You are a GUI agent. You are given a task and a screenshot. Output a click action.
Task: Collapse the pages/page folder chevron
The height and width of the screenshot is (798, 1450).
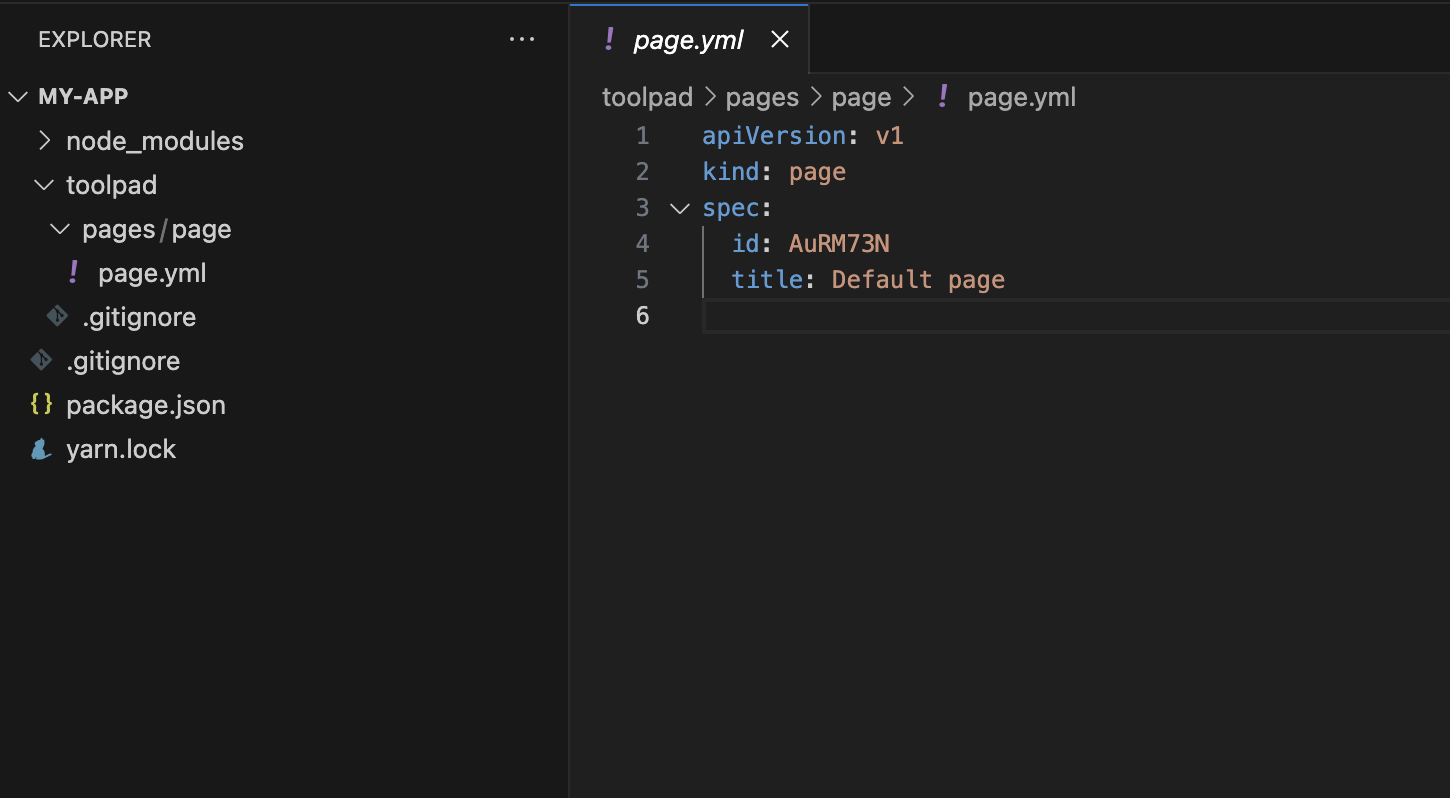pos(60,229)
